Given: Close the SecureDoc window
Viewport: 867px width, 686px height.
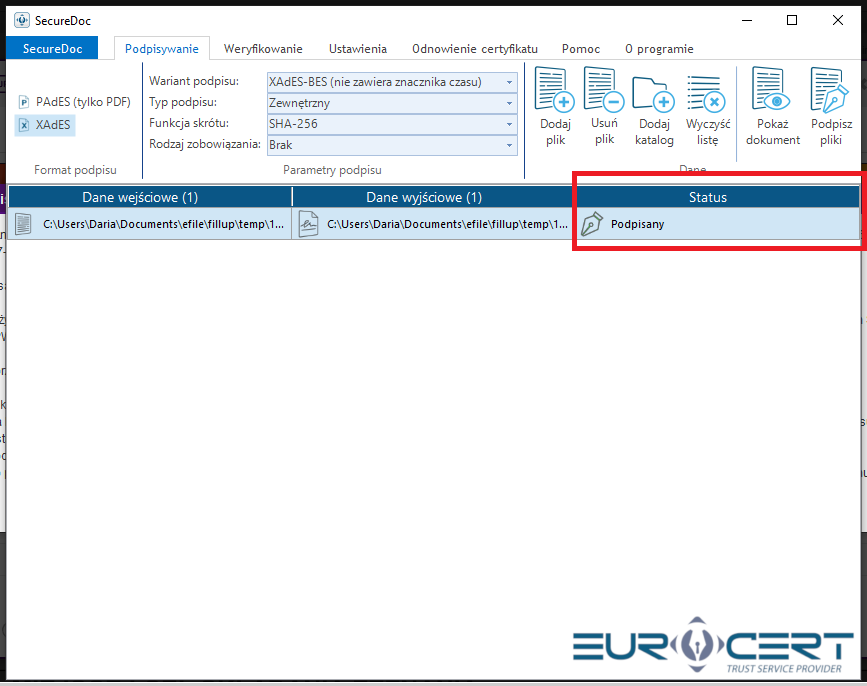Looking at the screenshot, I should tap(838, 20).
